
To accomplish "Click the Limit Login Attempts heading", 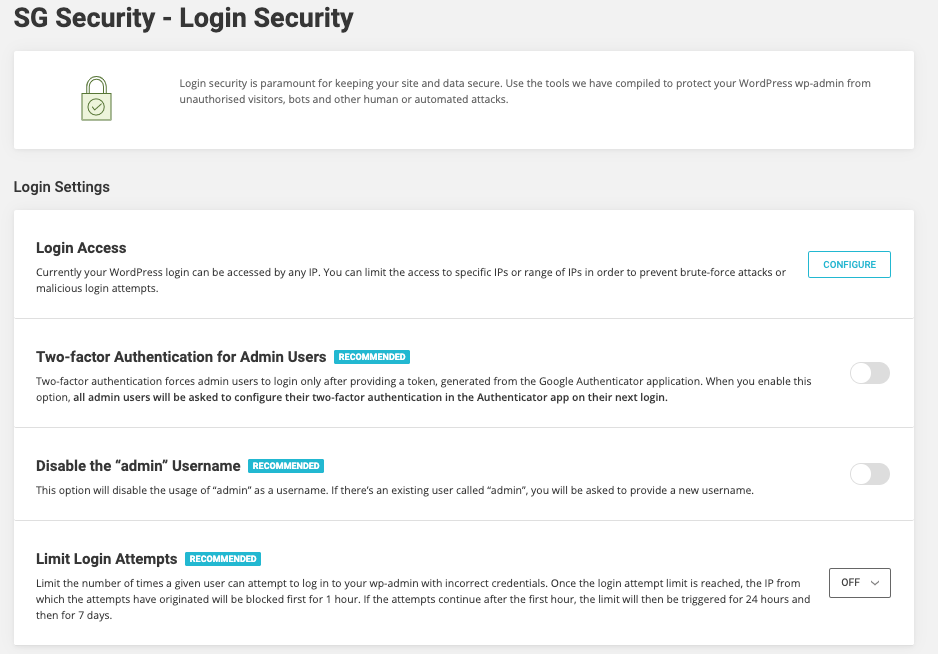I will [x=106, y=559].
